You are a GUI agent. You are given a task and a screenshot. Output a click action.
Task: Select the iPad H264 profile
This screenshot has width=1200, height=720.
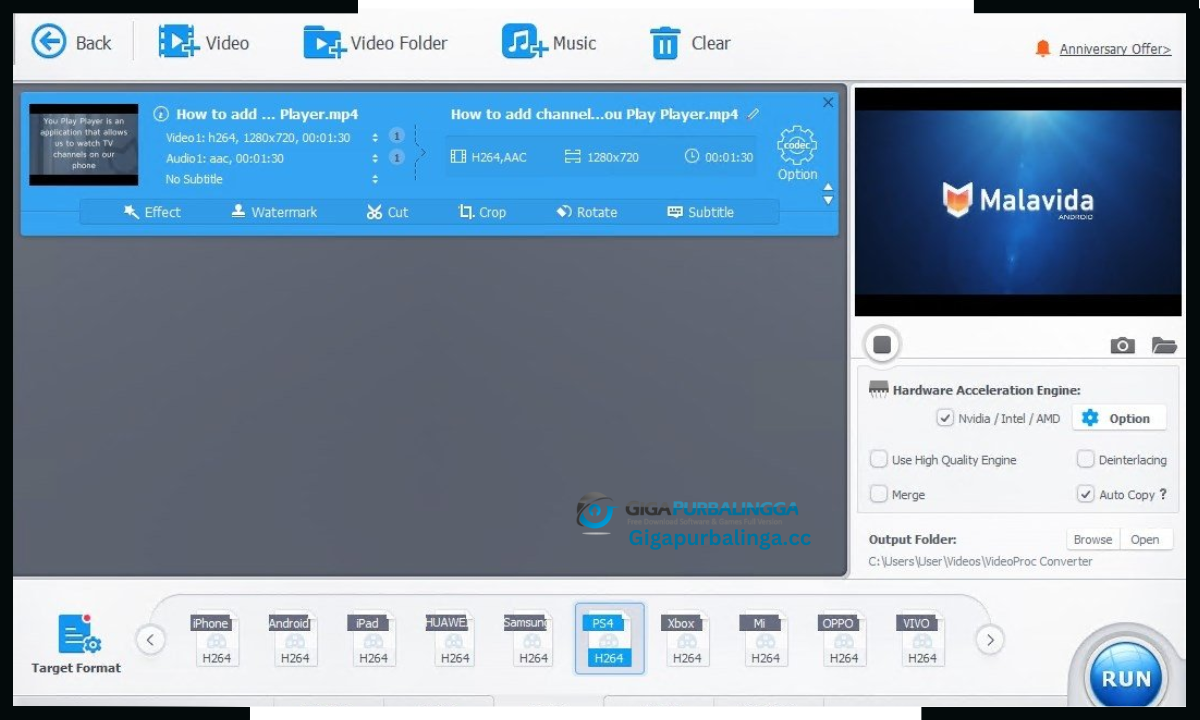pyautogui.click(x=371, y=638)
